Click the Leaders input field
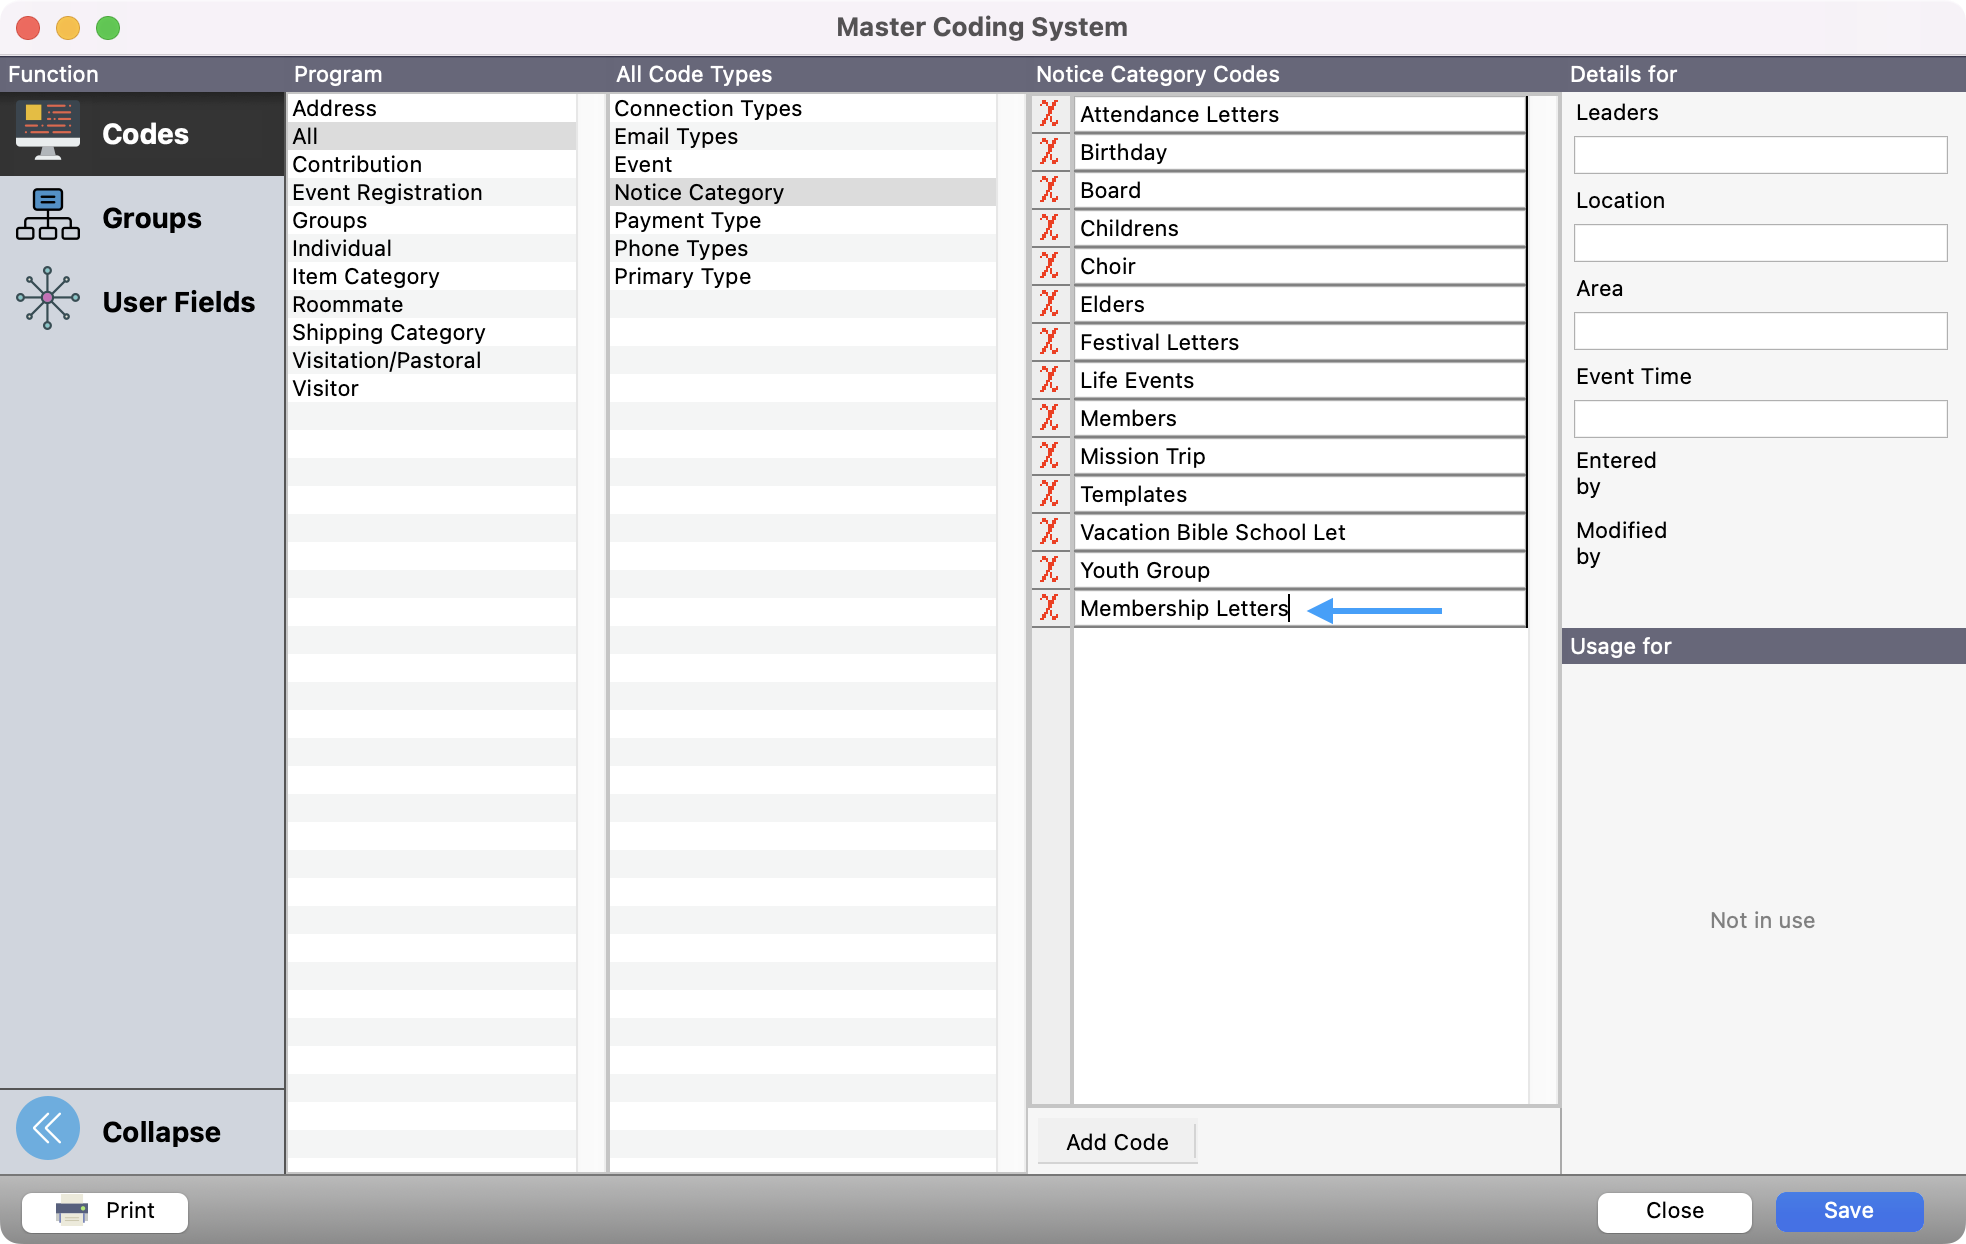 (1759, 155)
